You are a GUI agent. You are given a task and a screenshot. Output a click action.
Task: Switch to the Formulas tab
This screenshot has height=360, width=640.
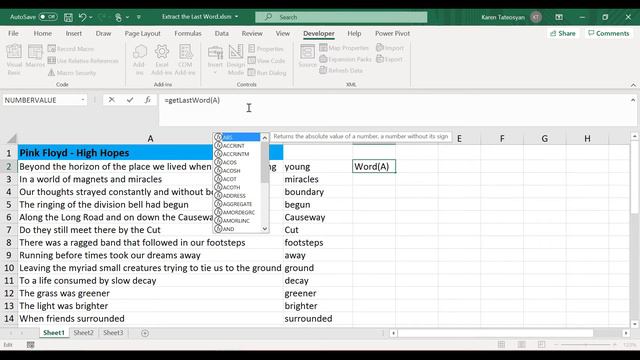(x=188, y=33)
